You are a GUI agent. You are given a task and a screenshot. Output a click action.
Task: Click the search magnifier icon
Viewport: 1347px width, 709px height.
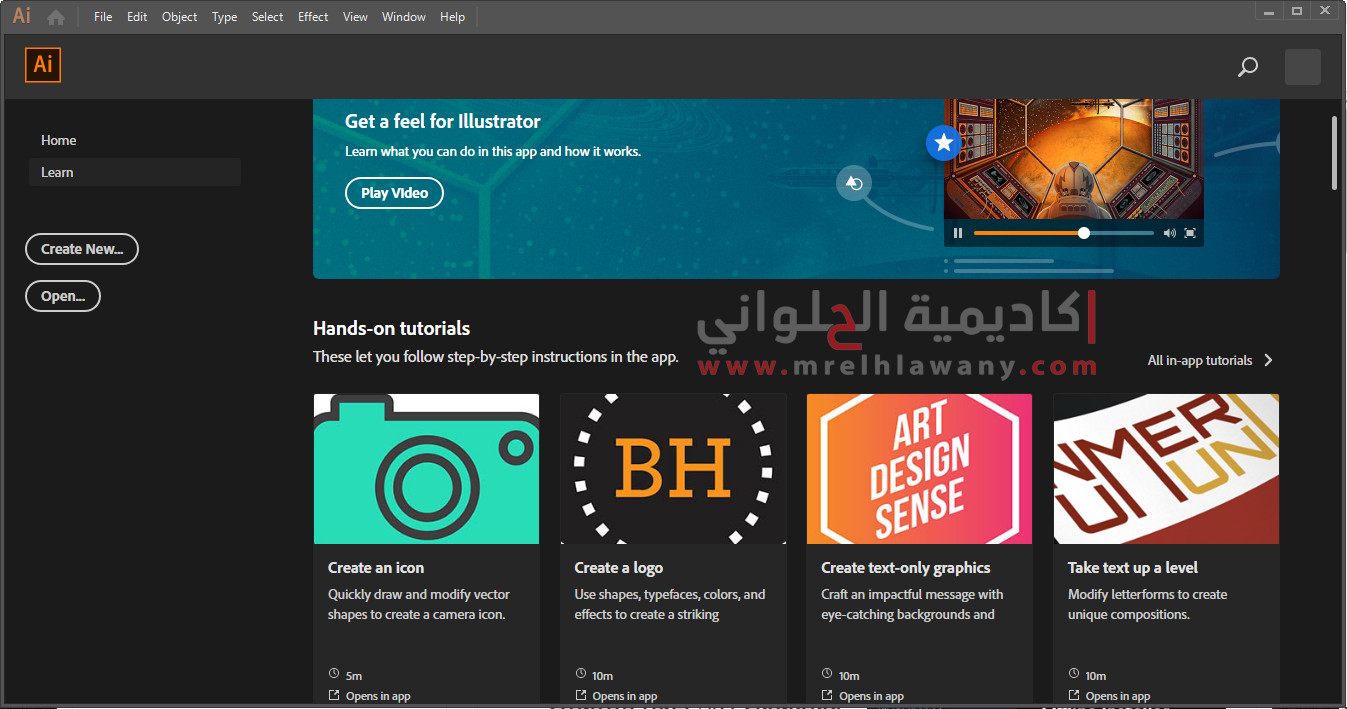[1248, 67]
